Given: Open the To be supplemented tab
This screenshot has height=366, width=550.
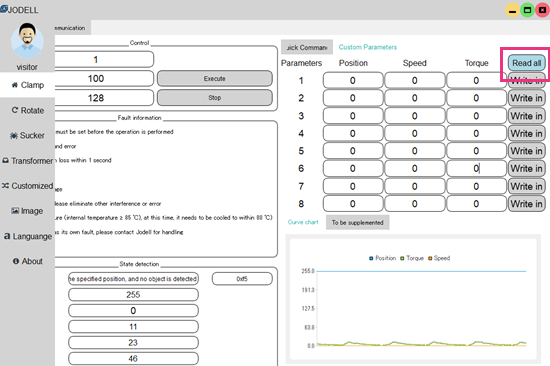Looking at the screenshot, I should pos(357,222).
